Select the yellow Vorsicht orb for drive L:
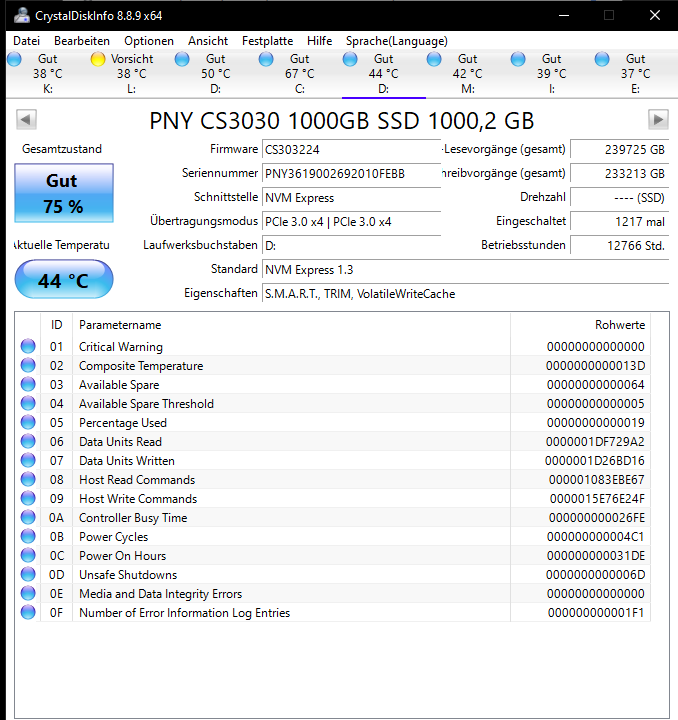This screenshot has height=720, width=678. point(98,59)
